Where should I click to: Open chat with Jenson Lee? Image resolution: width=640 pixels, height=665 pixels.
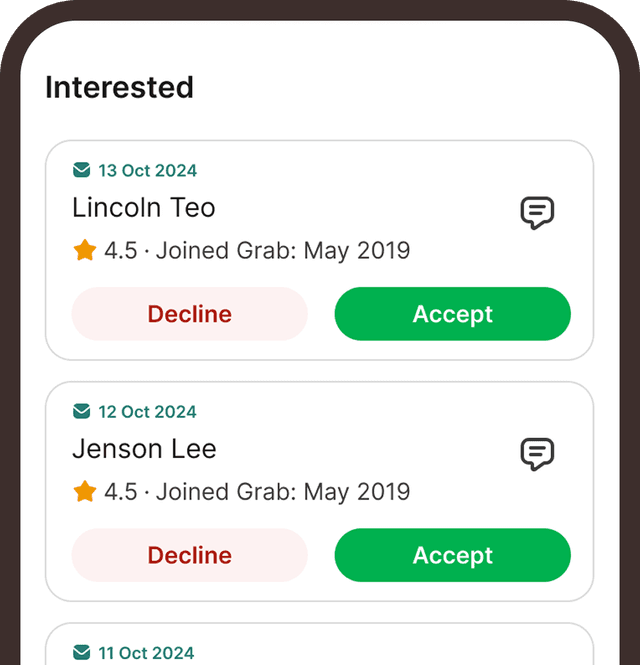pos(537,453)
